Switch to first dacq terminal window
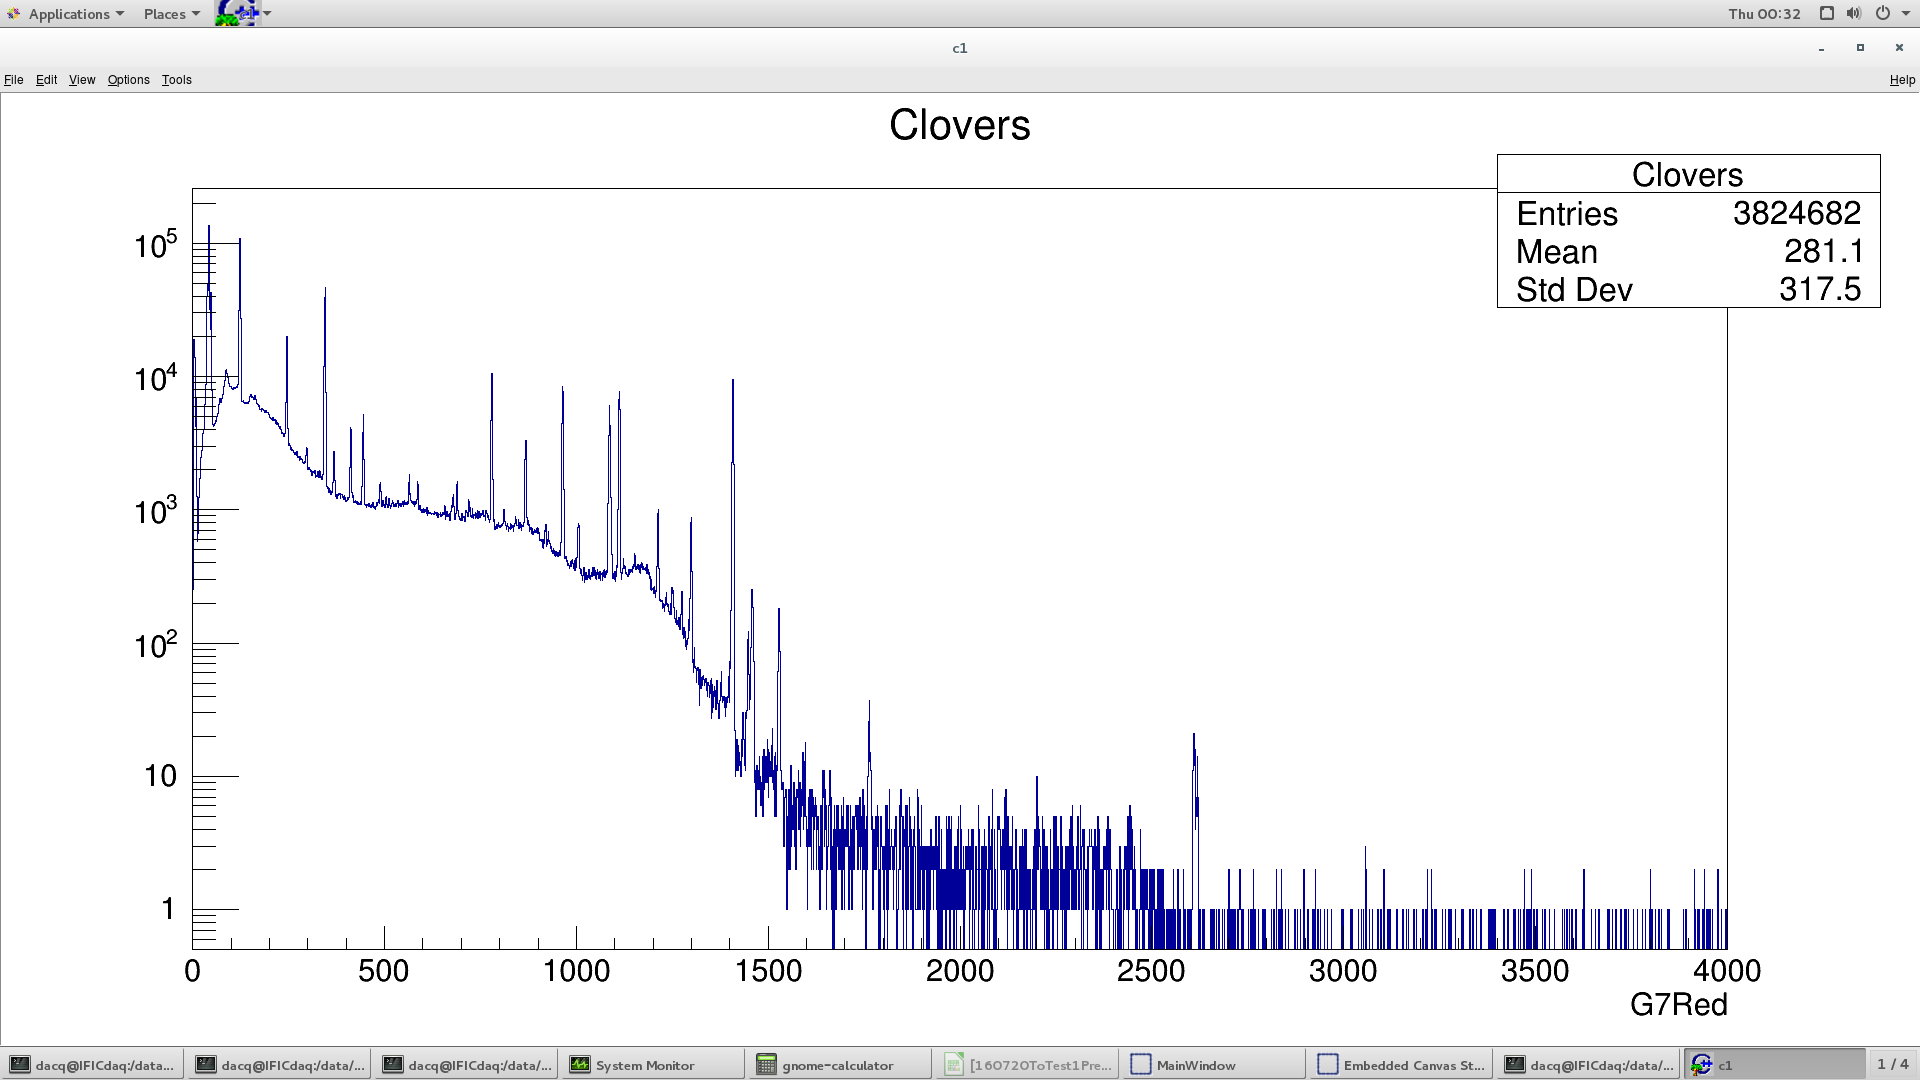This screenshot has width=1920, height=1080. pos(92,1065)
